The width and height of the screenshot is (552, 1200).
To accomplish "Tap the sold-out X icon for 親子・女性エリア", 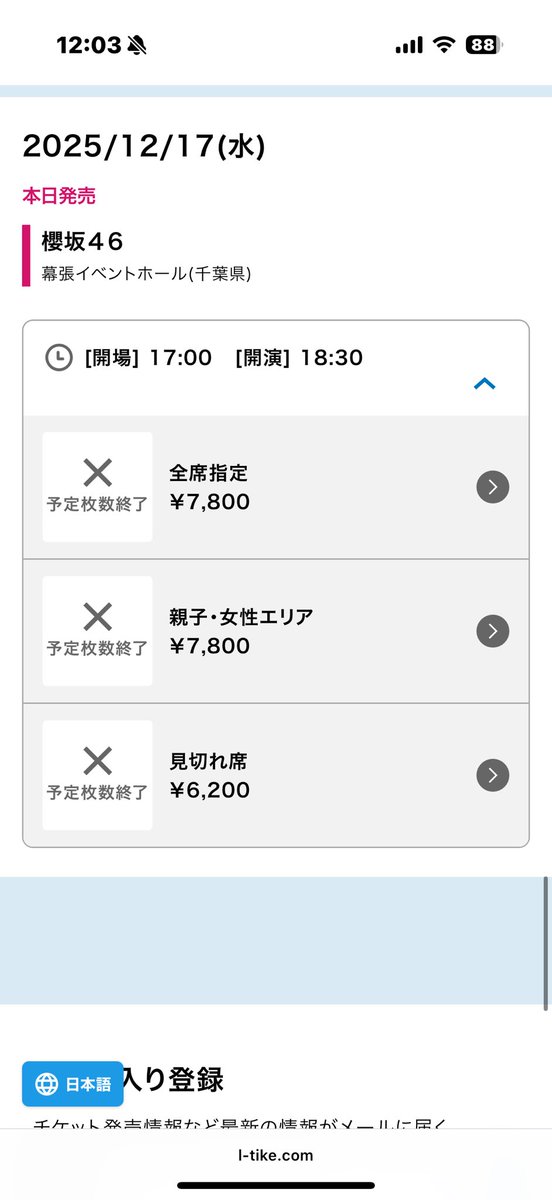I will 97,617.
